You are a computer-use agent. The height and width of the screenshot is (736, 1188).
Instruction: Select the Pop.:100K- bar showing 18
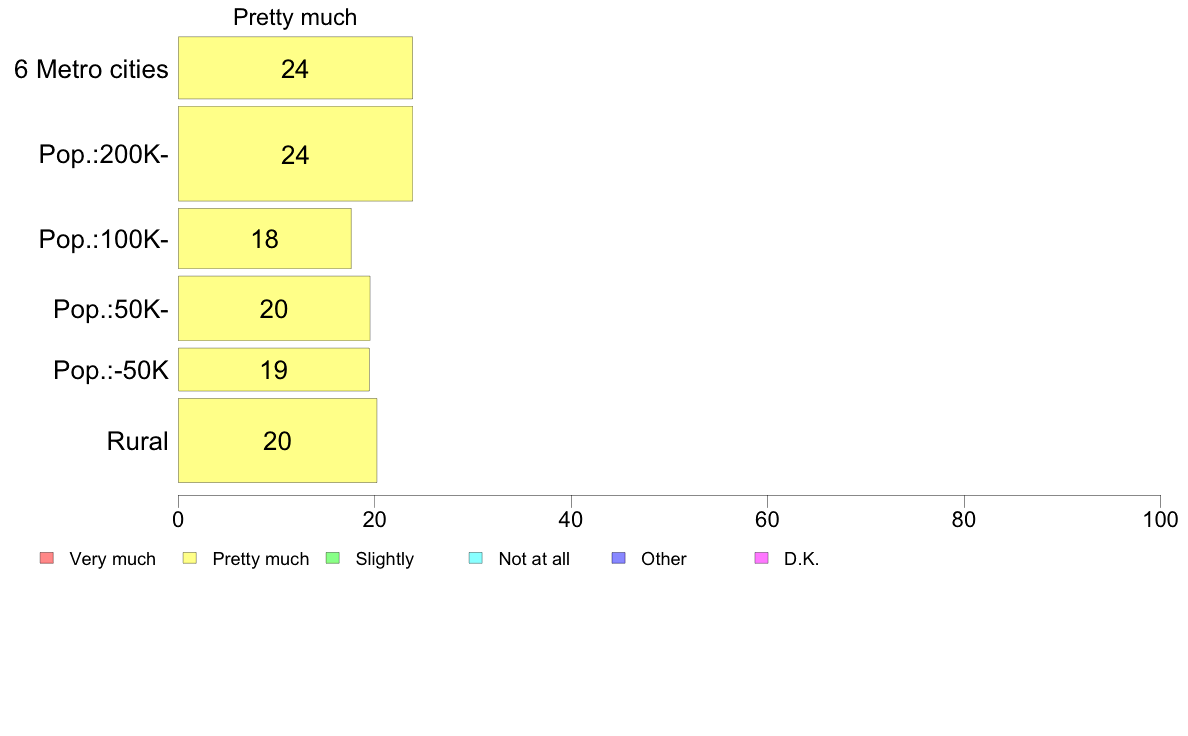pos(264,239)
